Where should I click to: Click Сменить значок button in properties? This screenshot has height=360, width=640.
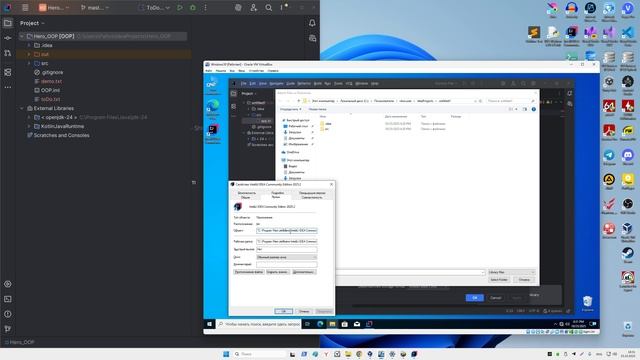pyautogui.click(x=277, y=272)
